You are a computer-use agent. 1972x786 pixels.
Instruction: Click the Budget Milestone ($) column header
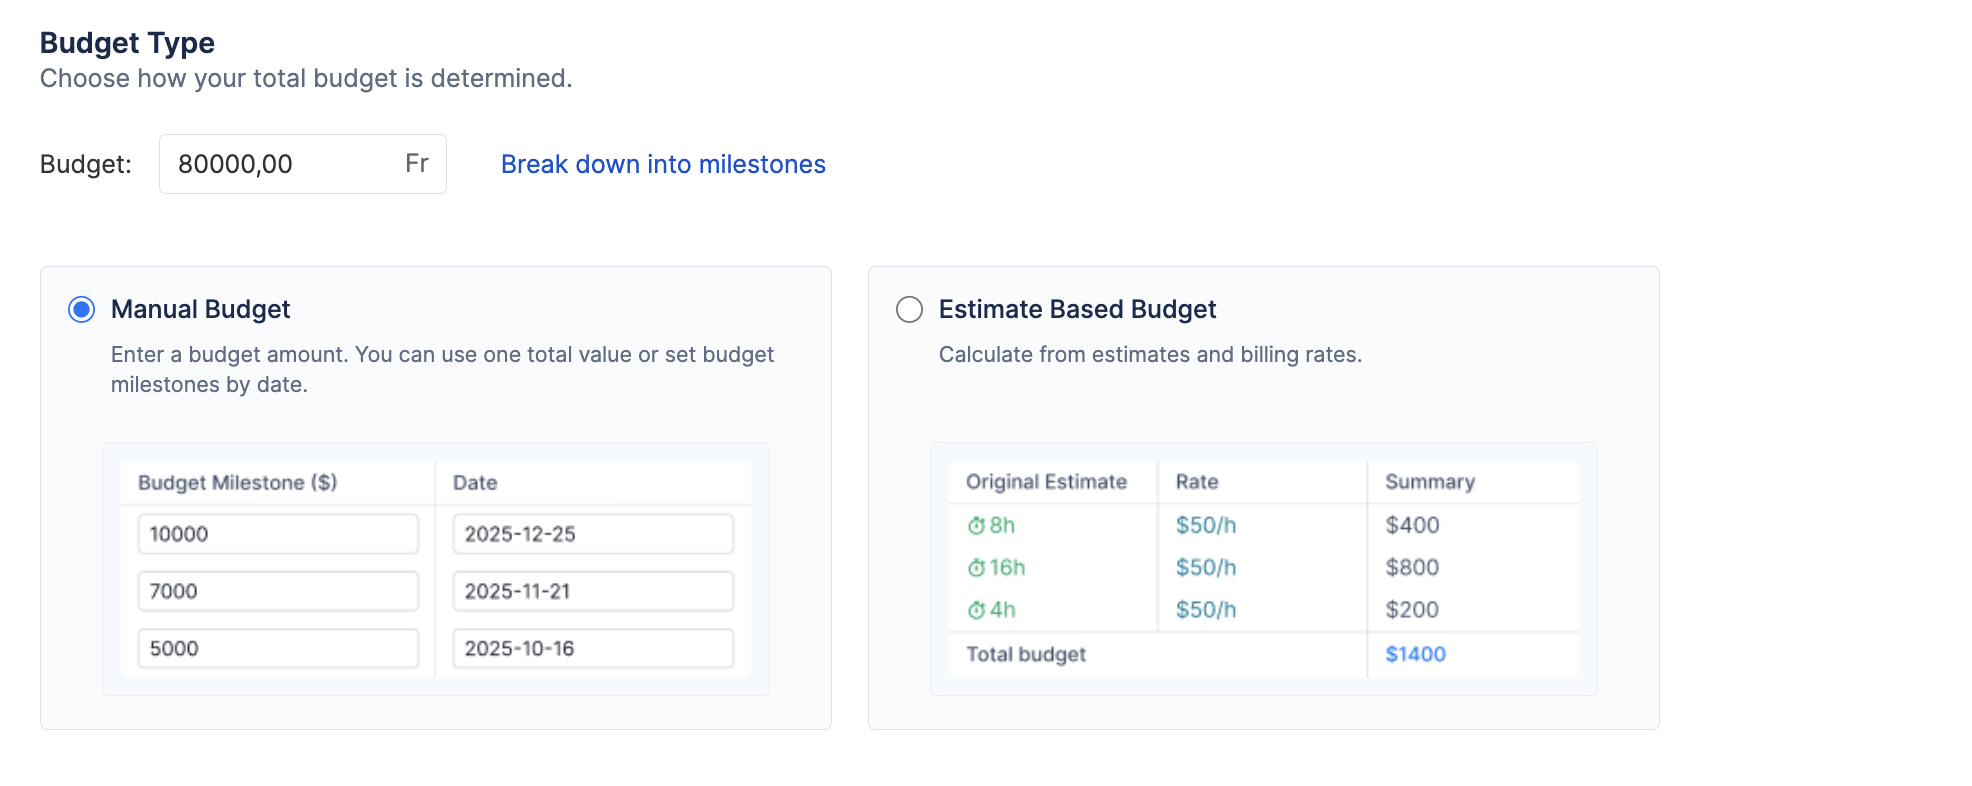click(x=237, y=483)
